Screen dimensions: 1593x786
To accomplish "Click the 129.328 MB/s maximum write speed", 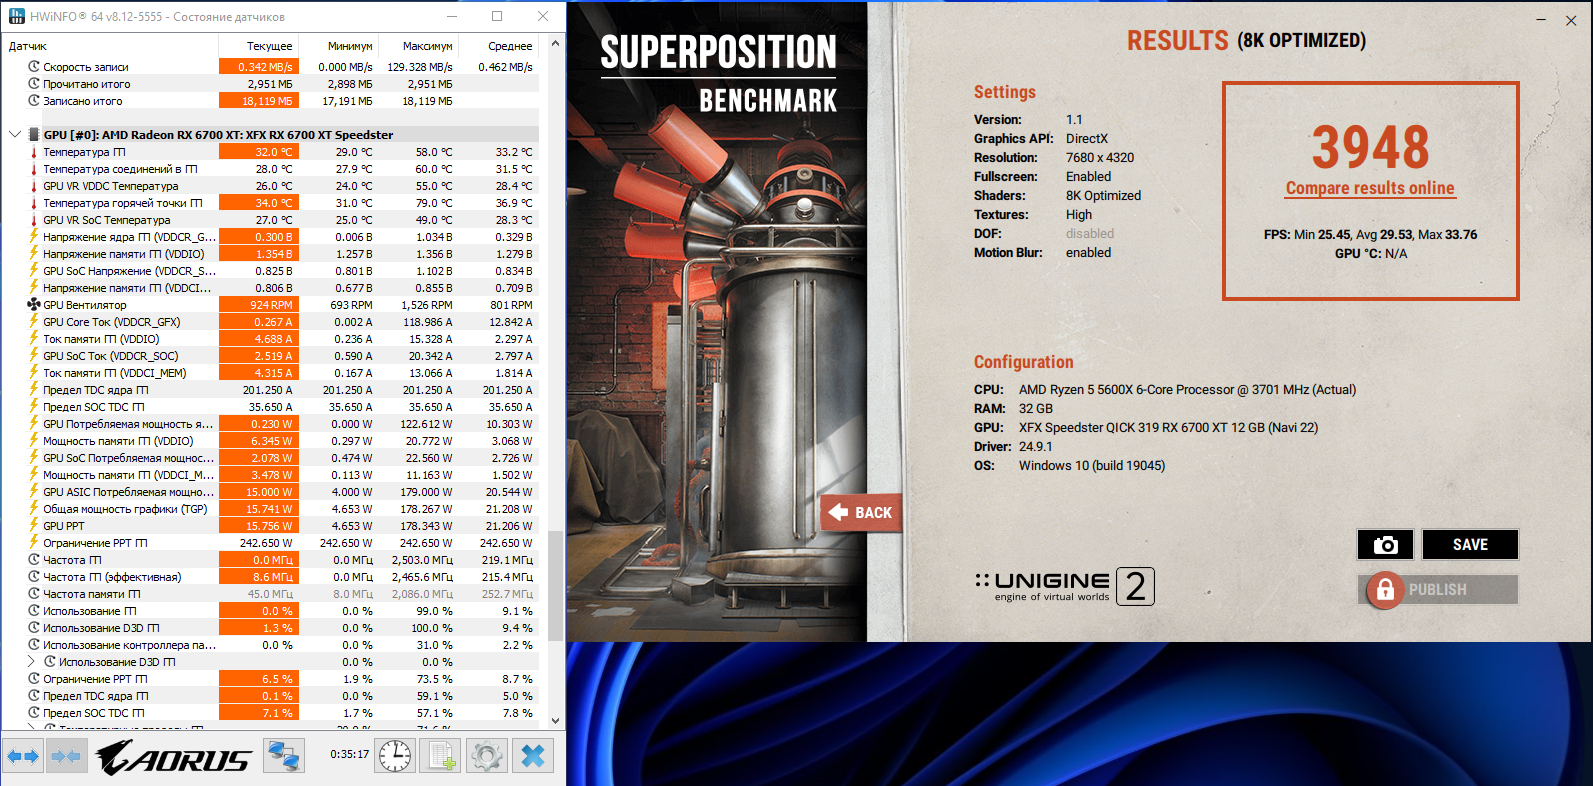I will [x=420, y=67].
